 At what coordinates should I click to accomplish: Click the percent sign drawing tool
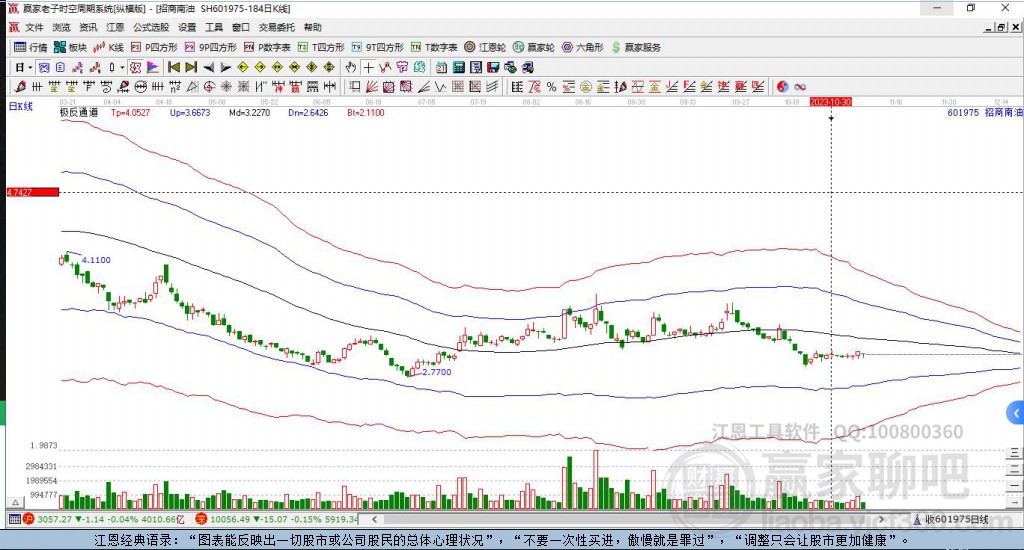point(551,87)
